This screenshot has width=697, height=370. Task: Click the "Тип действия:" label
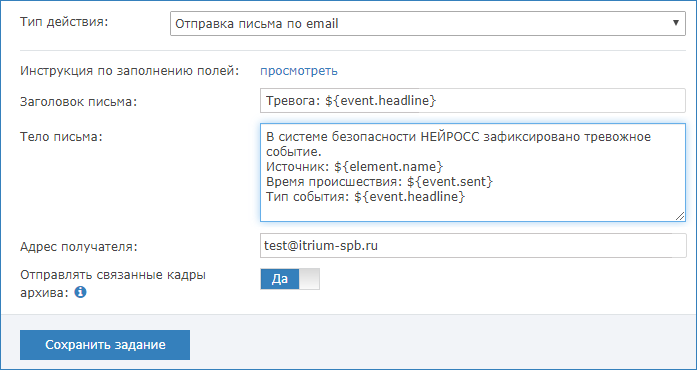click(64, 22)
